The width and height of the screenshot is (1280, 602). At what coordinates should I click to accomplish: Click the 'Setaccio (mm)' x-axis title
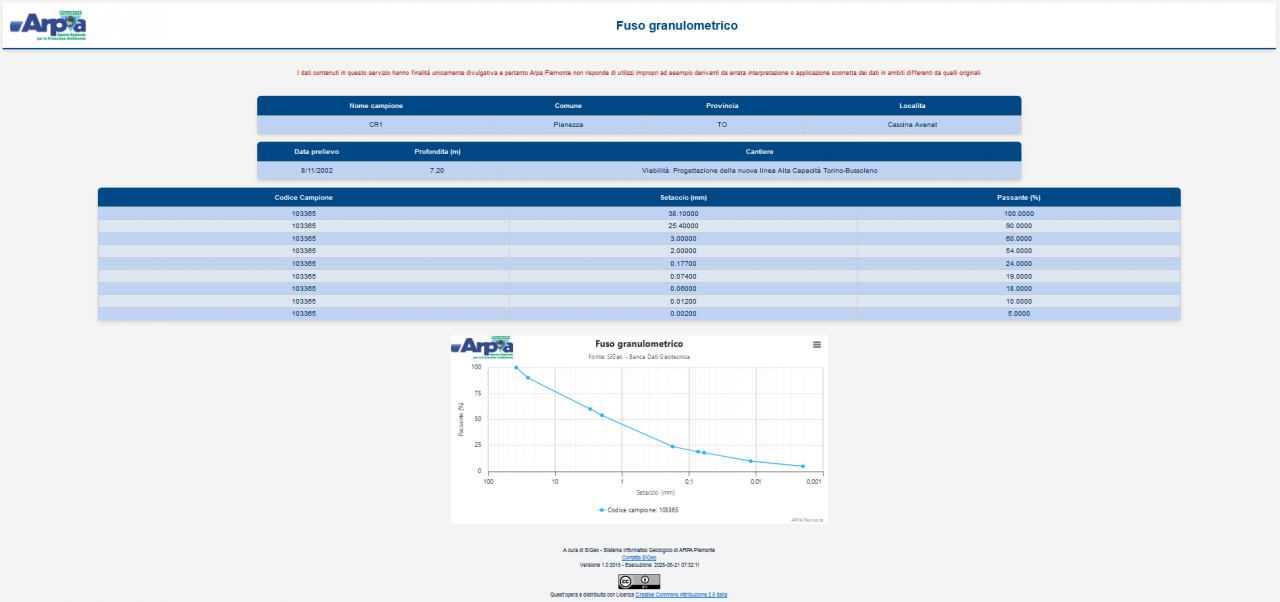pos(655,492)
